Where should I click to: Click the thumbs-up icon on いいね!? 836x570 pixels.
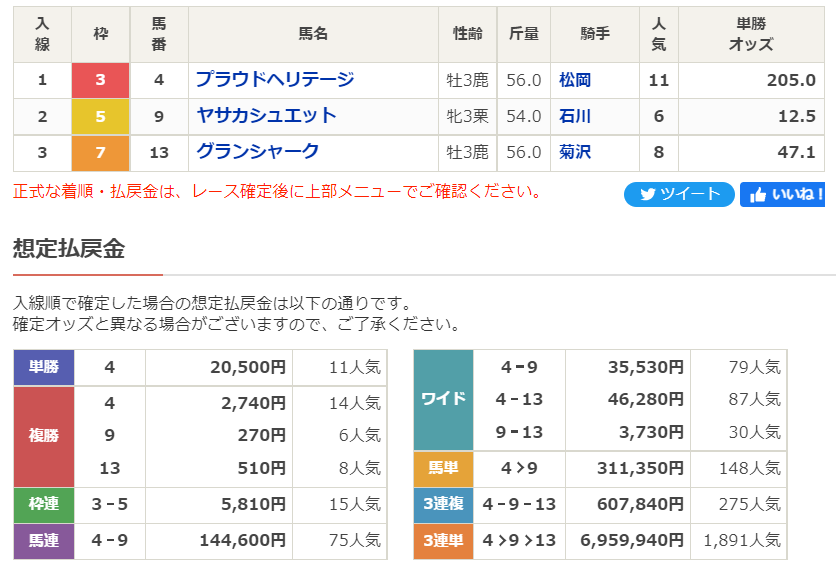[758, 195]
